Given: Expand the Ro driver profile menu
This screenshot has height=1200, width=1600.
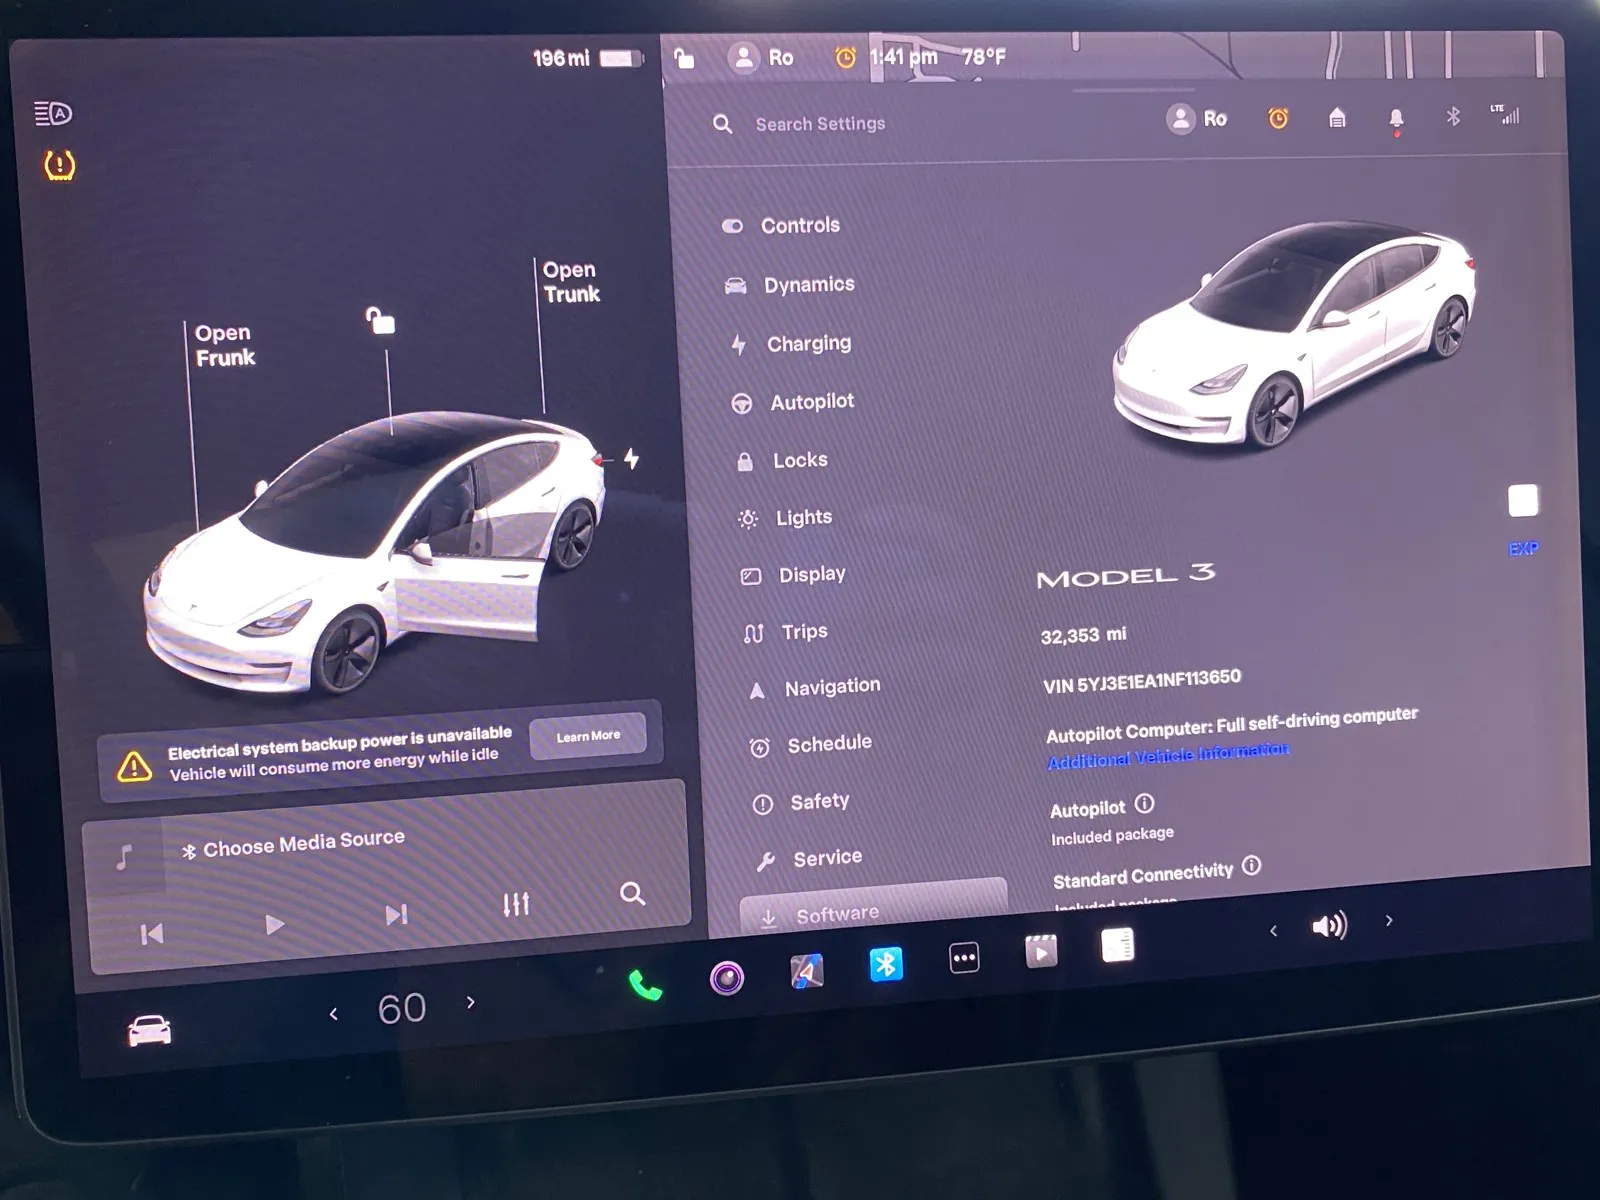Looking at the screenshot, I should tap(1198, 119).
